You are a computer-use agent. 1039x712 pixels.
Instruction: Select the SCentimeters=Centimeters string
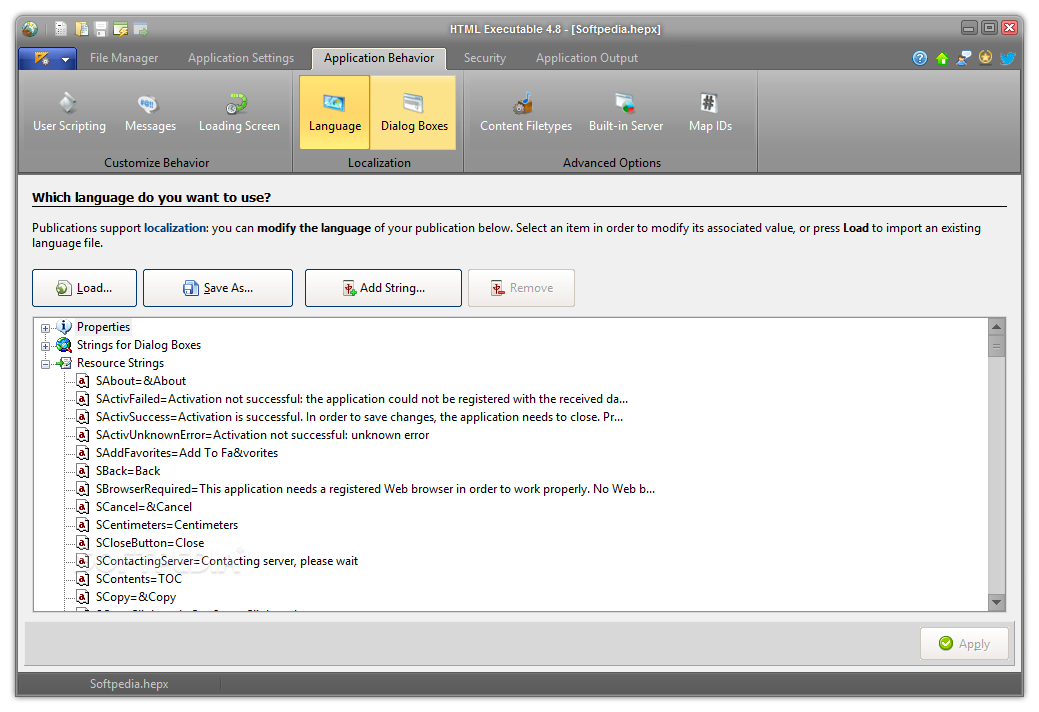tap(167, 525)
